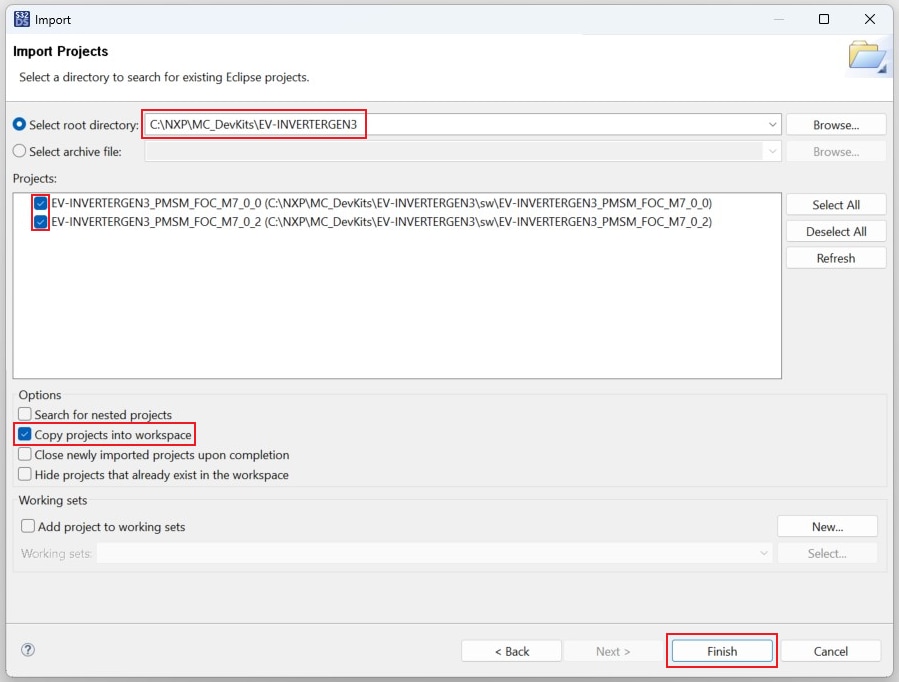Click the root directory path input field
The height and width of the screenshot is (682, 899).
450,125
